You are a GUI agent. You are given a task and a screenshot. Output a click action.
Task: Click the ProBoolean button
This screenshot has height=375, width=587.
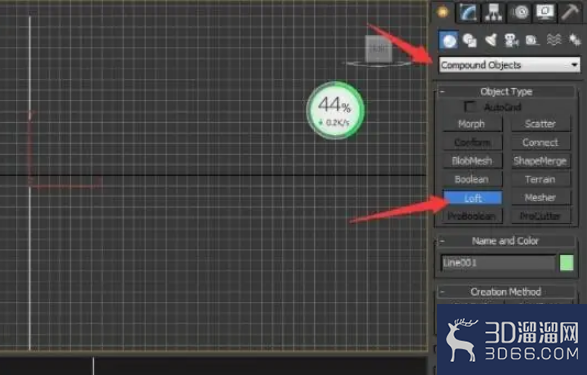[472, 216]
